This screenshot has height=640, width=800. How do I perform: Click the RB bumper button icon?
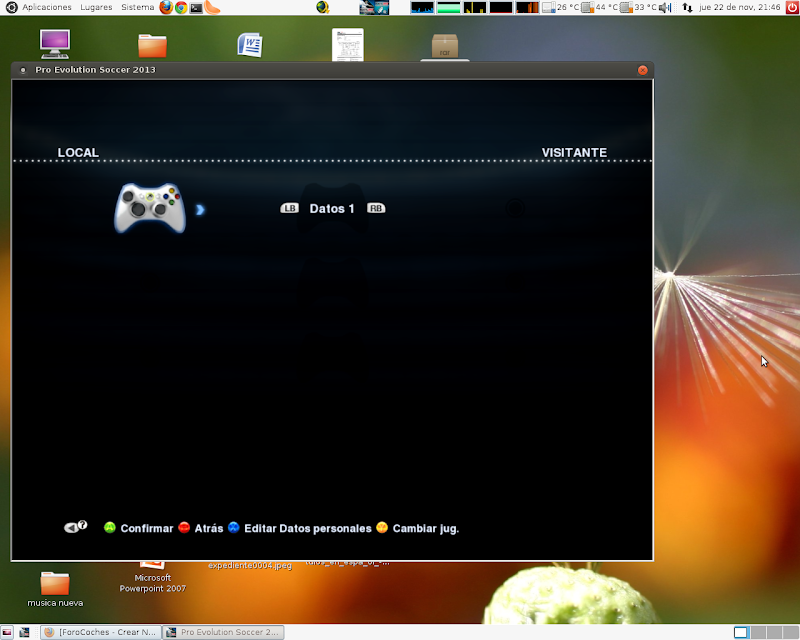coord(376,208)
